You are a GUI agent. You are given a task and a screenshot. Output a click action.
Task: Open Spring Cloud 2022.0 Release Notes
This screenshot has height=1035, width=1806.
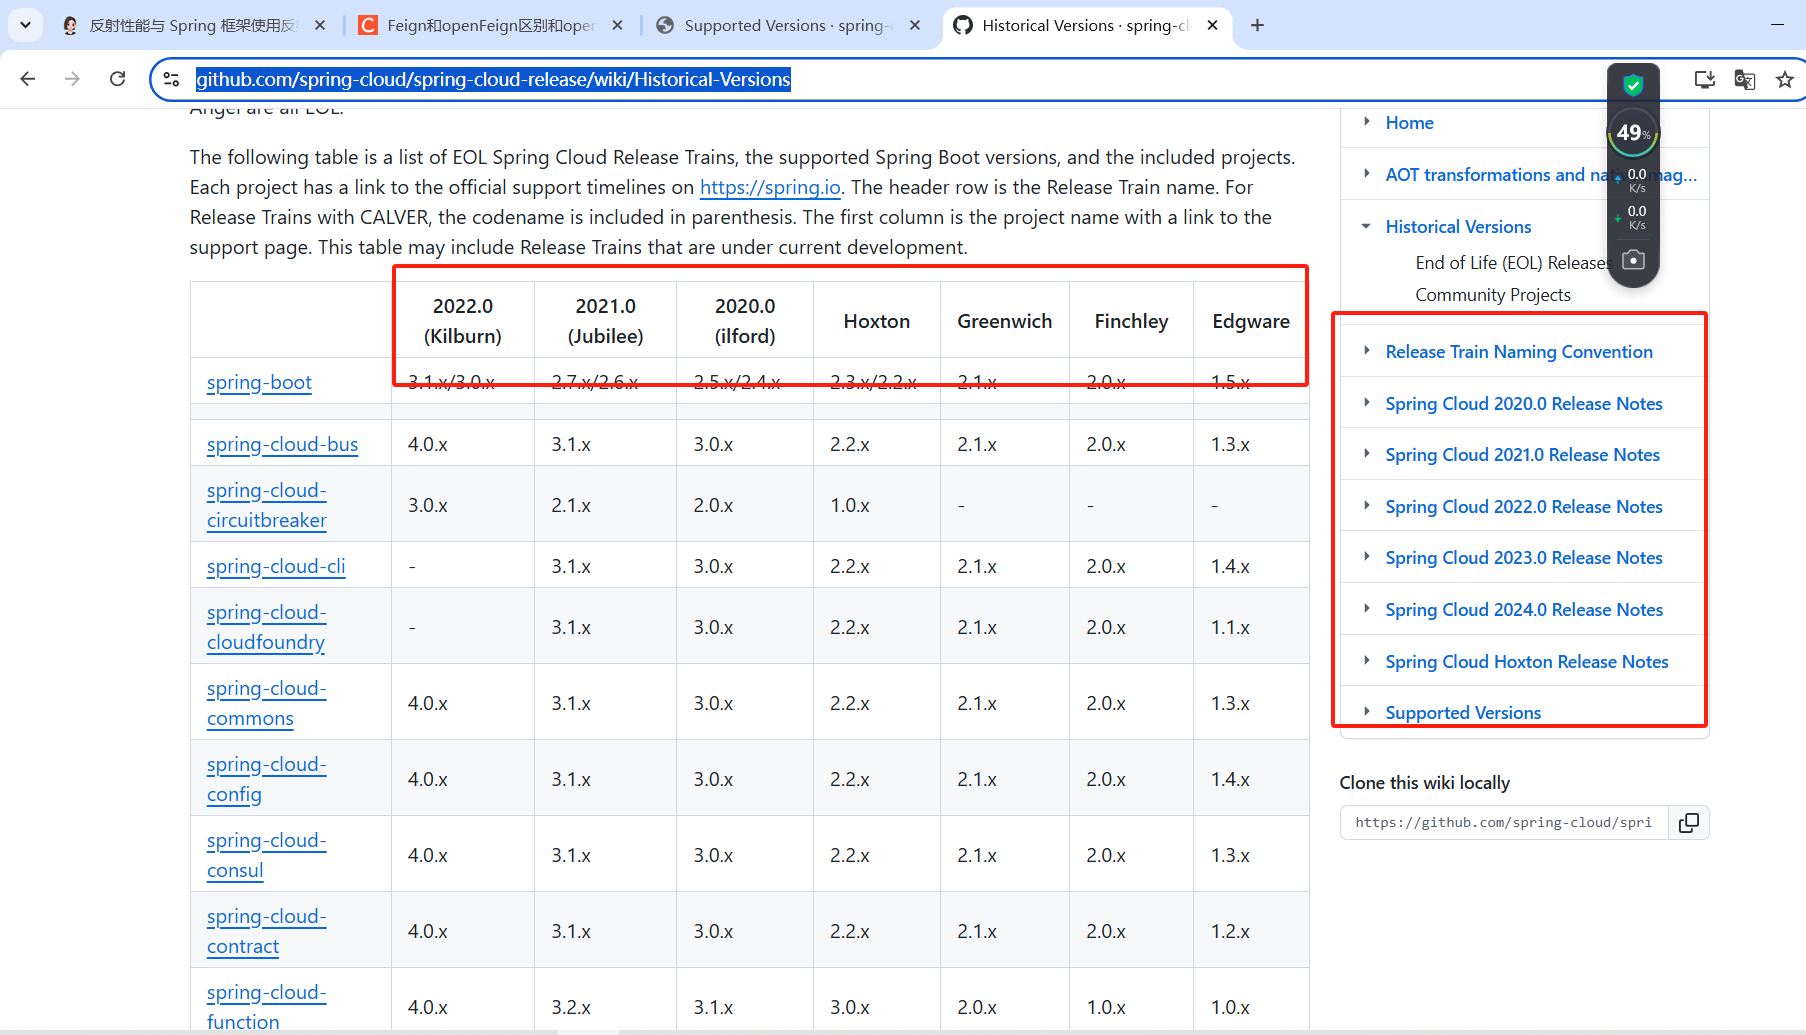tap(1524, 507)
